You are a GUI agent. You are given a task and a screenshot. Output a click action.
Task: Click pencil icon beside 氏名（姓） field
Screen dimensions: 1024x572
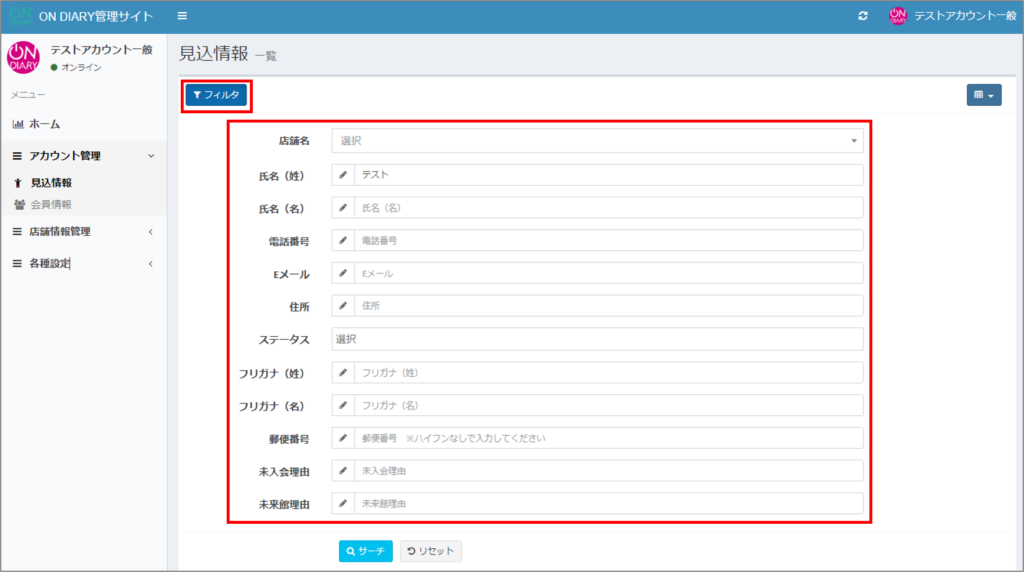click(x=343, y=175)
